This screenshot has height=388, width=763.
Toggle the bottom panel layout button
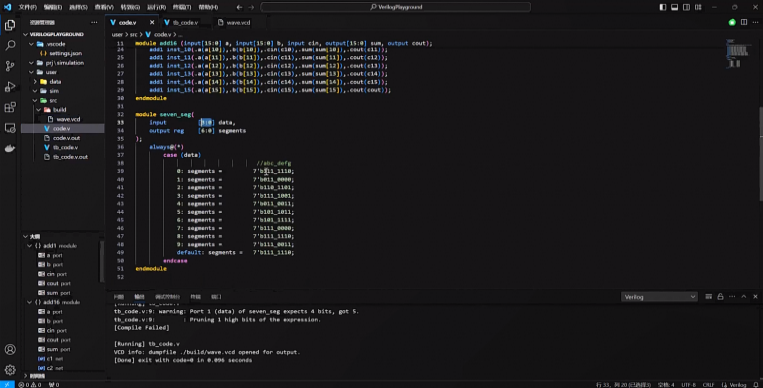674,7
